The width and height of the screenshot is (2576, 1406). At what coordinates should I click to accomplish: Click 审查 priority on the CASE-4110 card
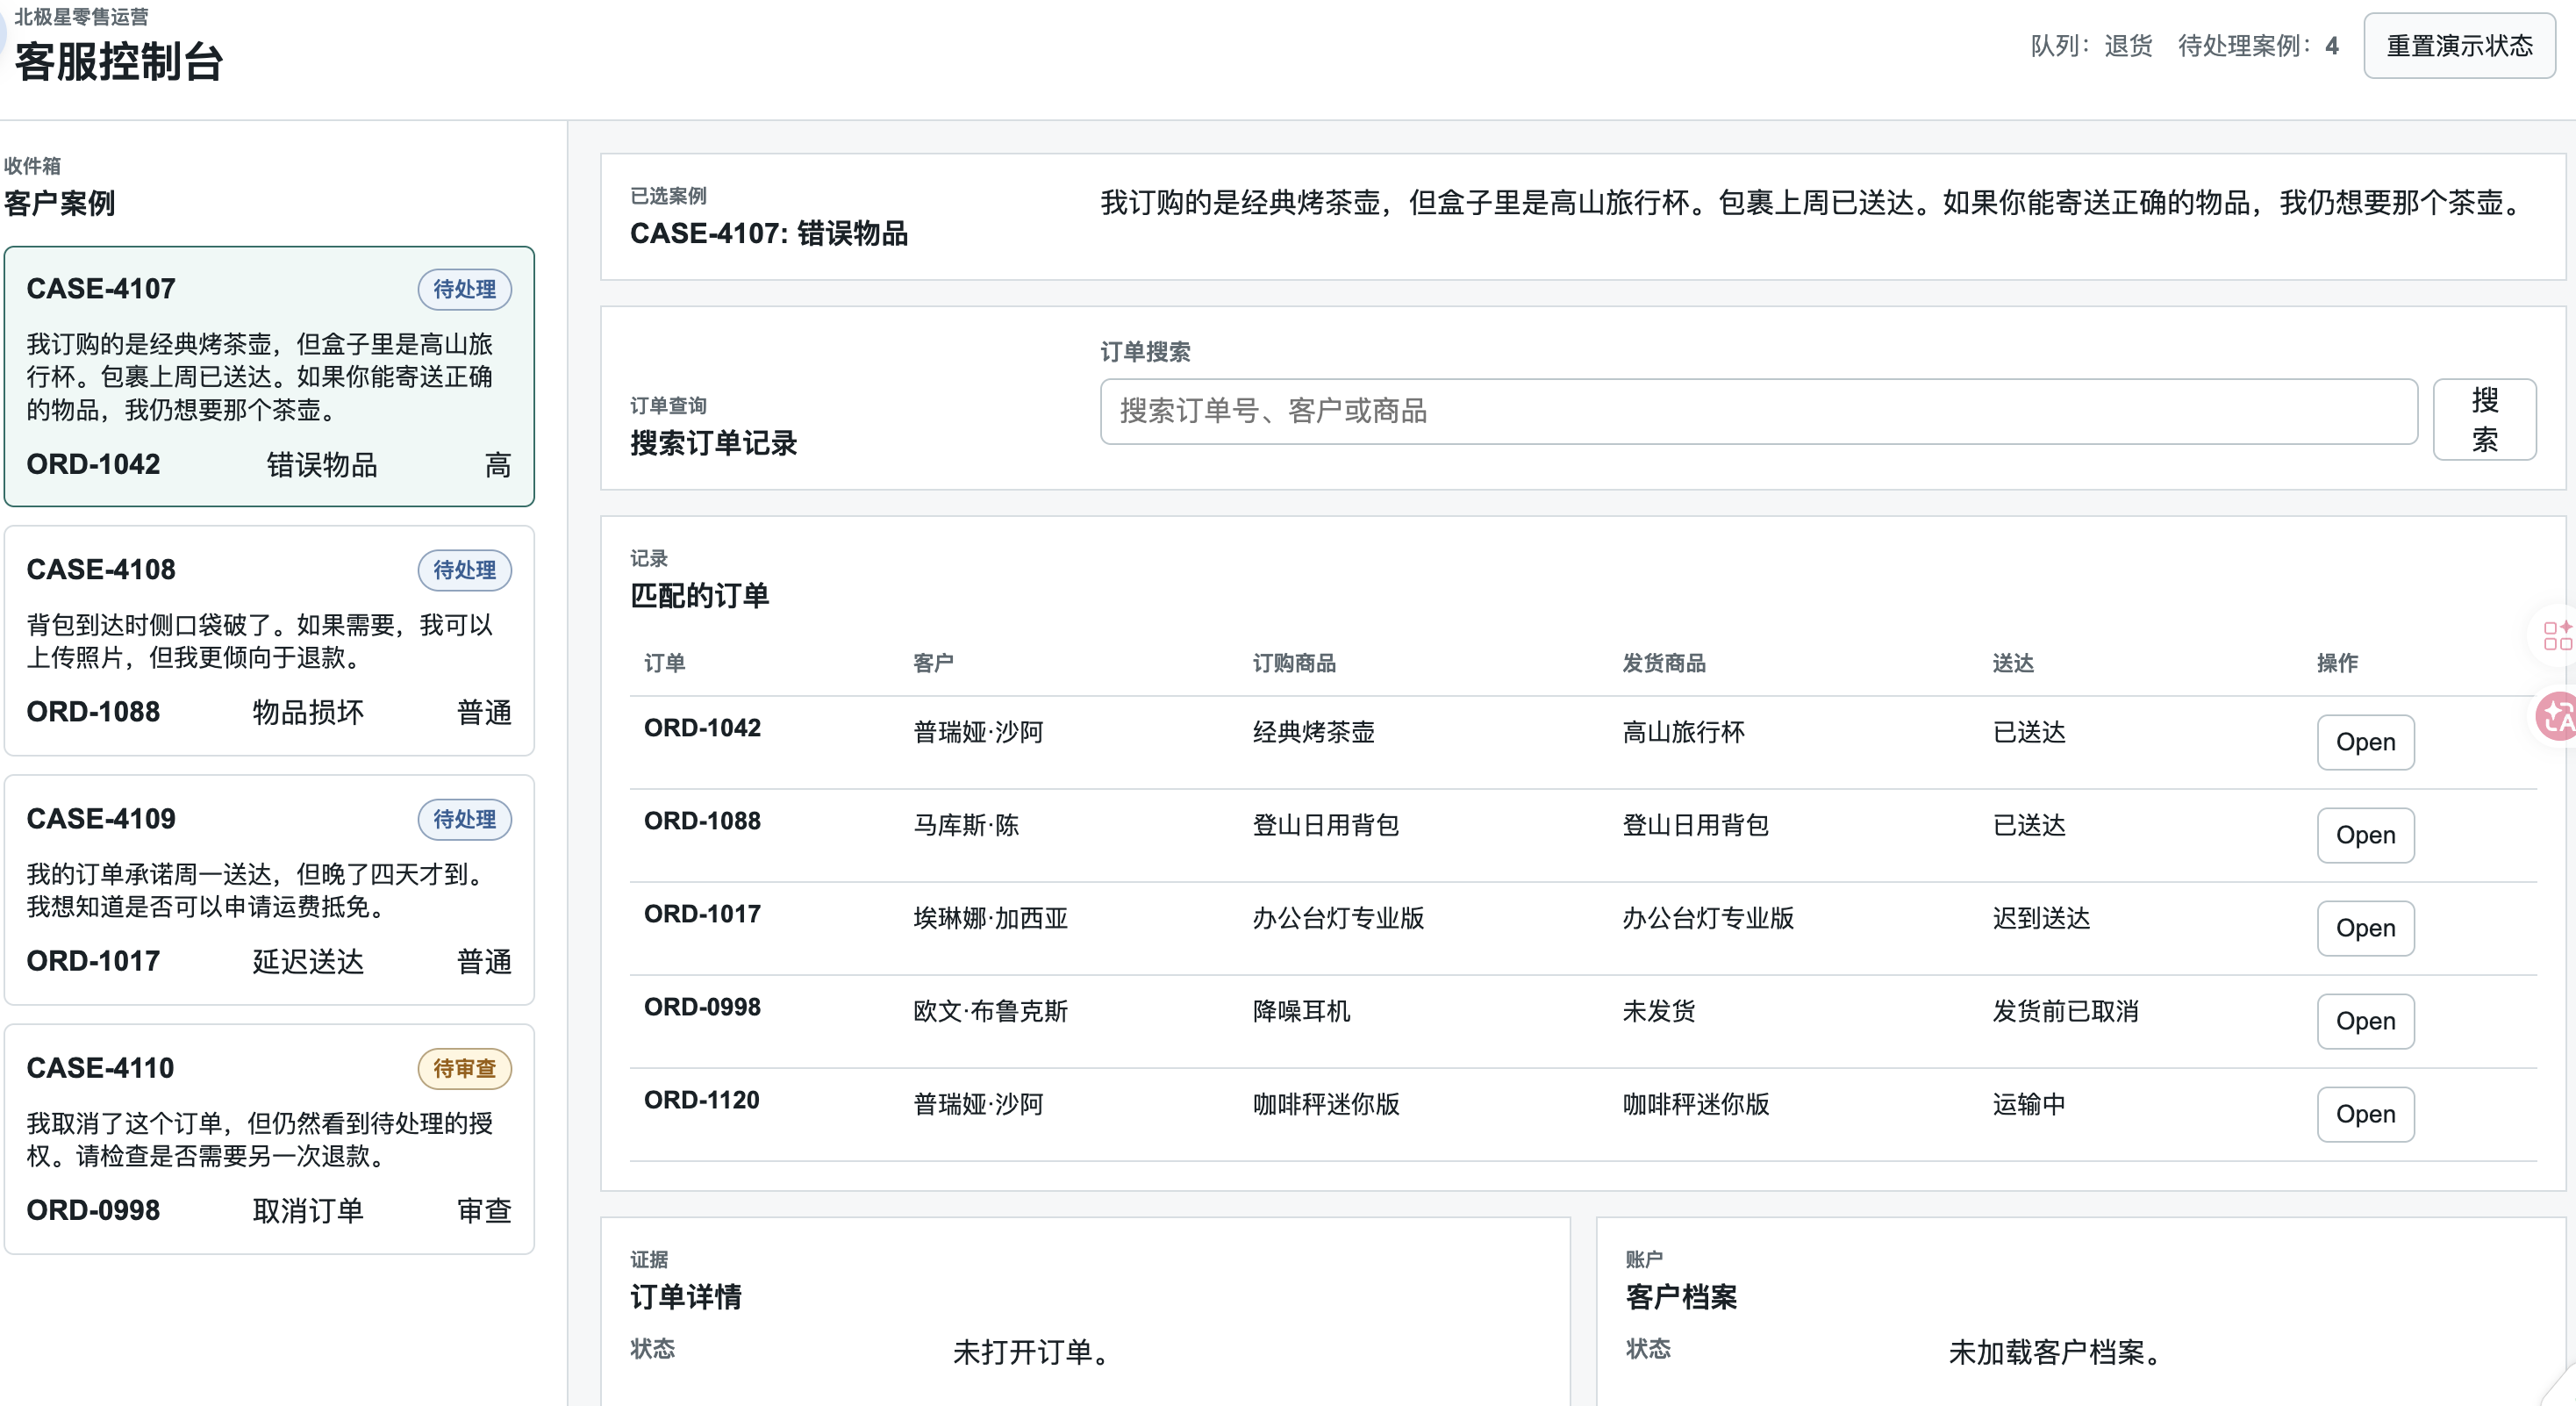484,1210
